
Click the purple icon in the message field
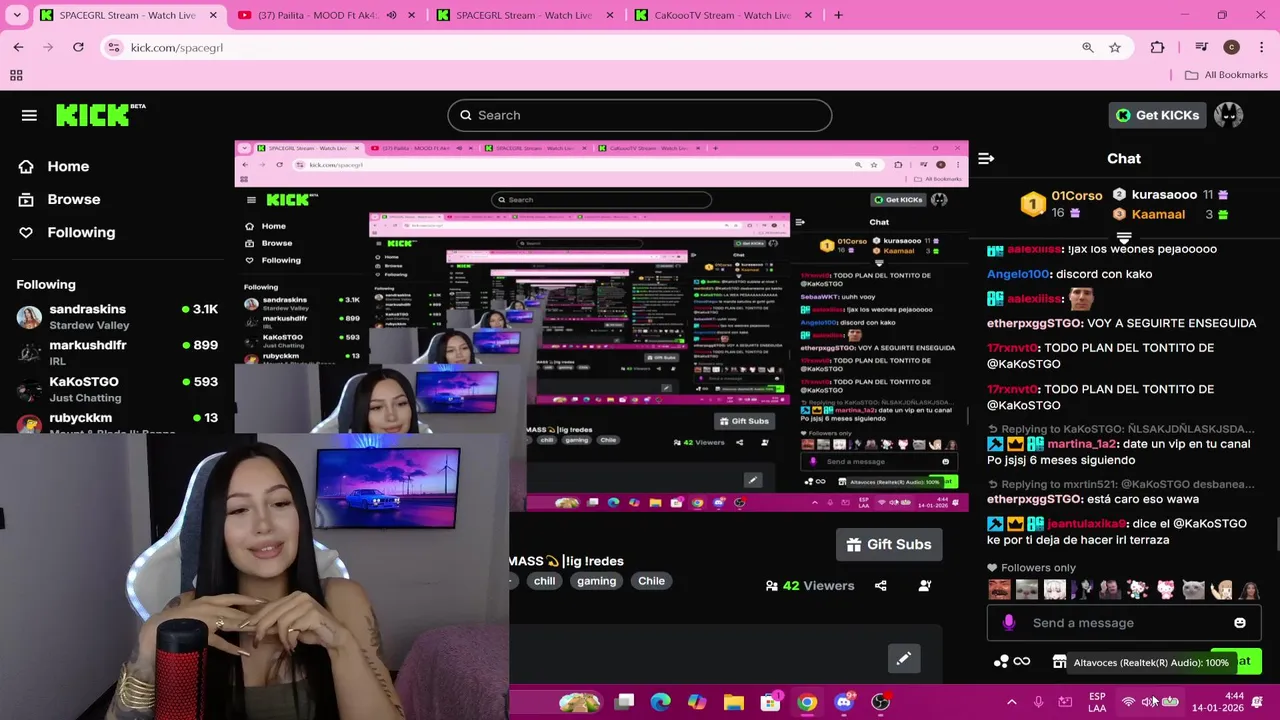click(x=1009, y=623)
